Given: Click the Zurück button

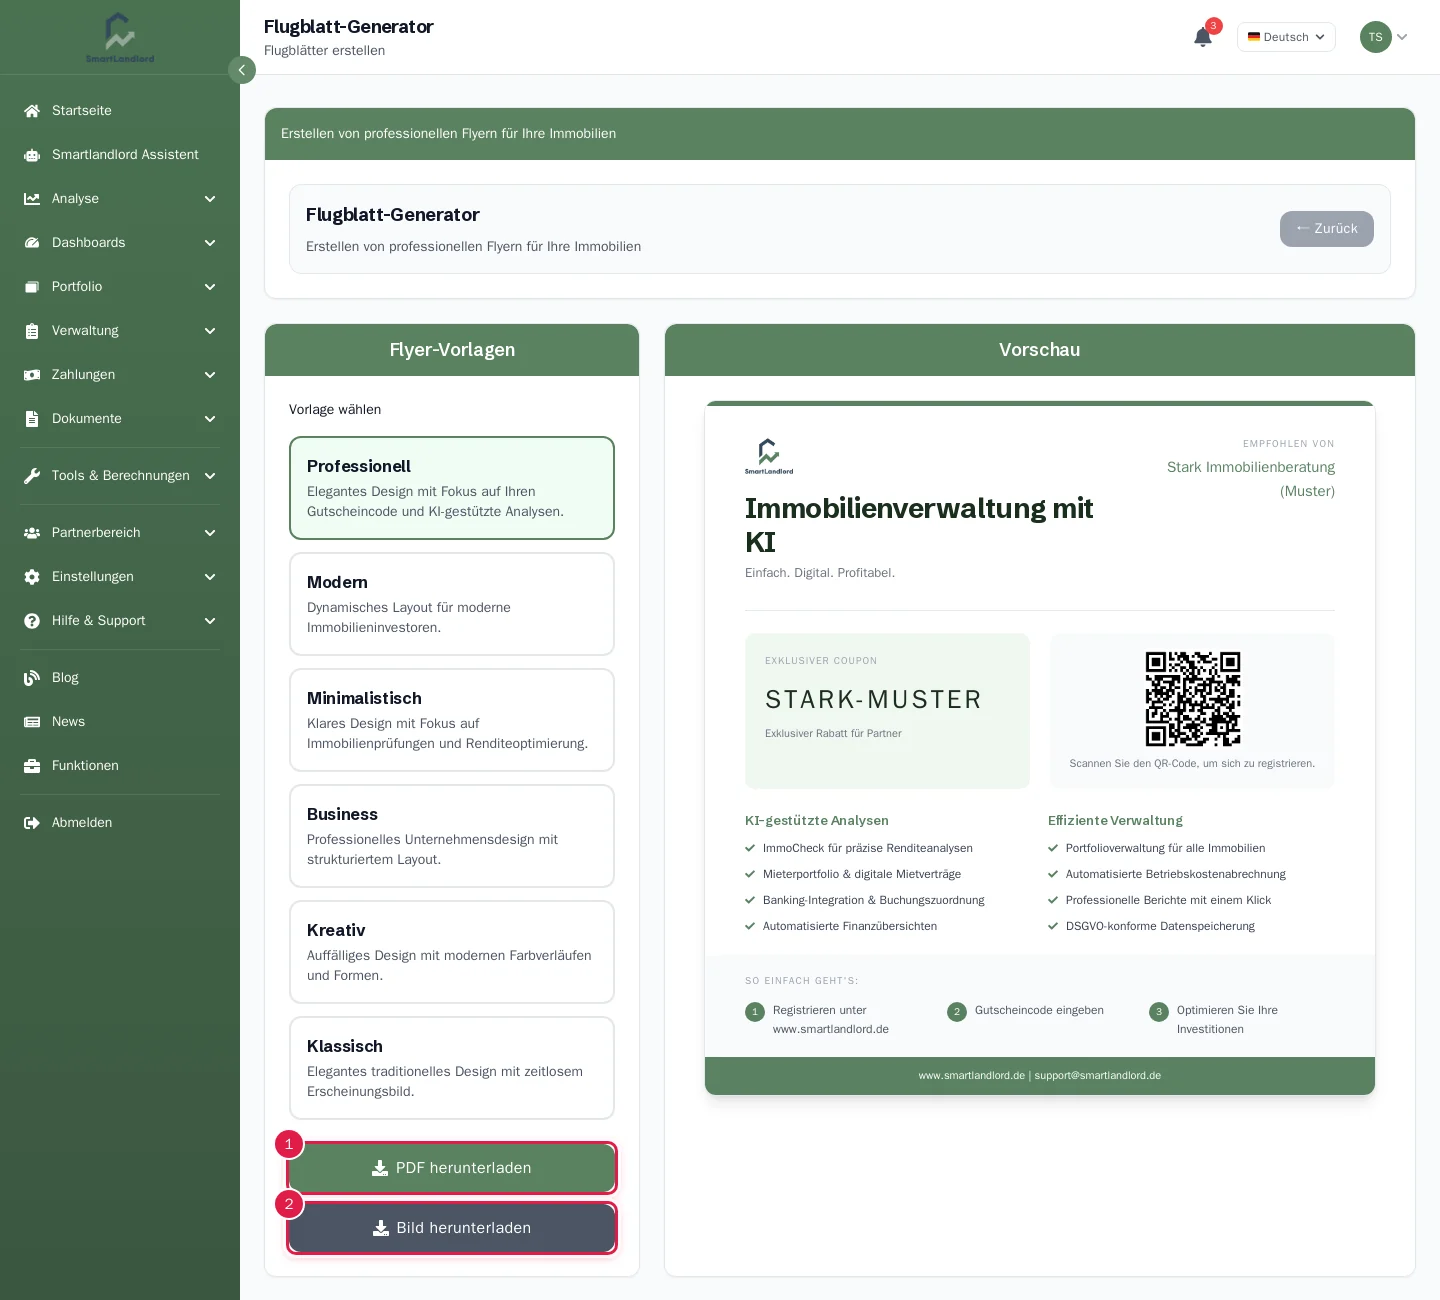Looking at the screenshot, I should [1327, 229].
